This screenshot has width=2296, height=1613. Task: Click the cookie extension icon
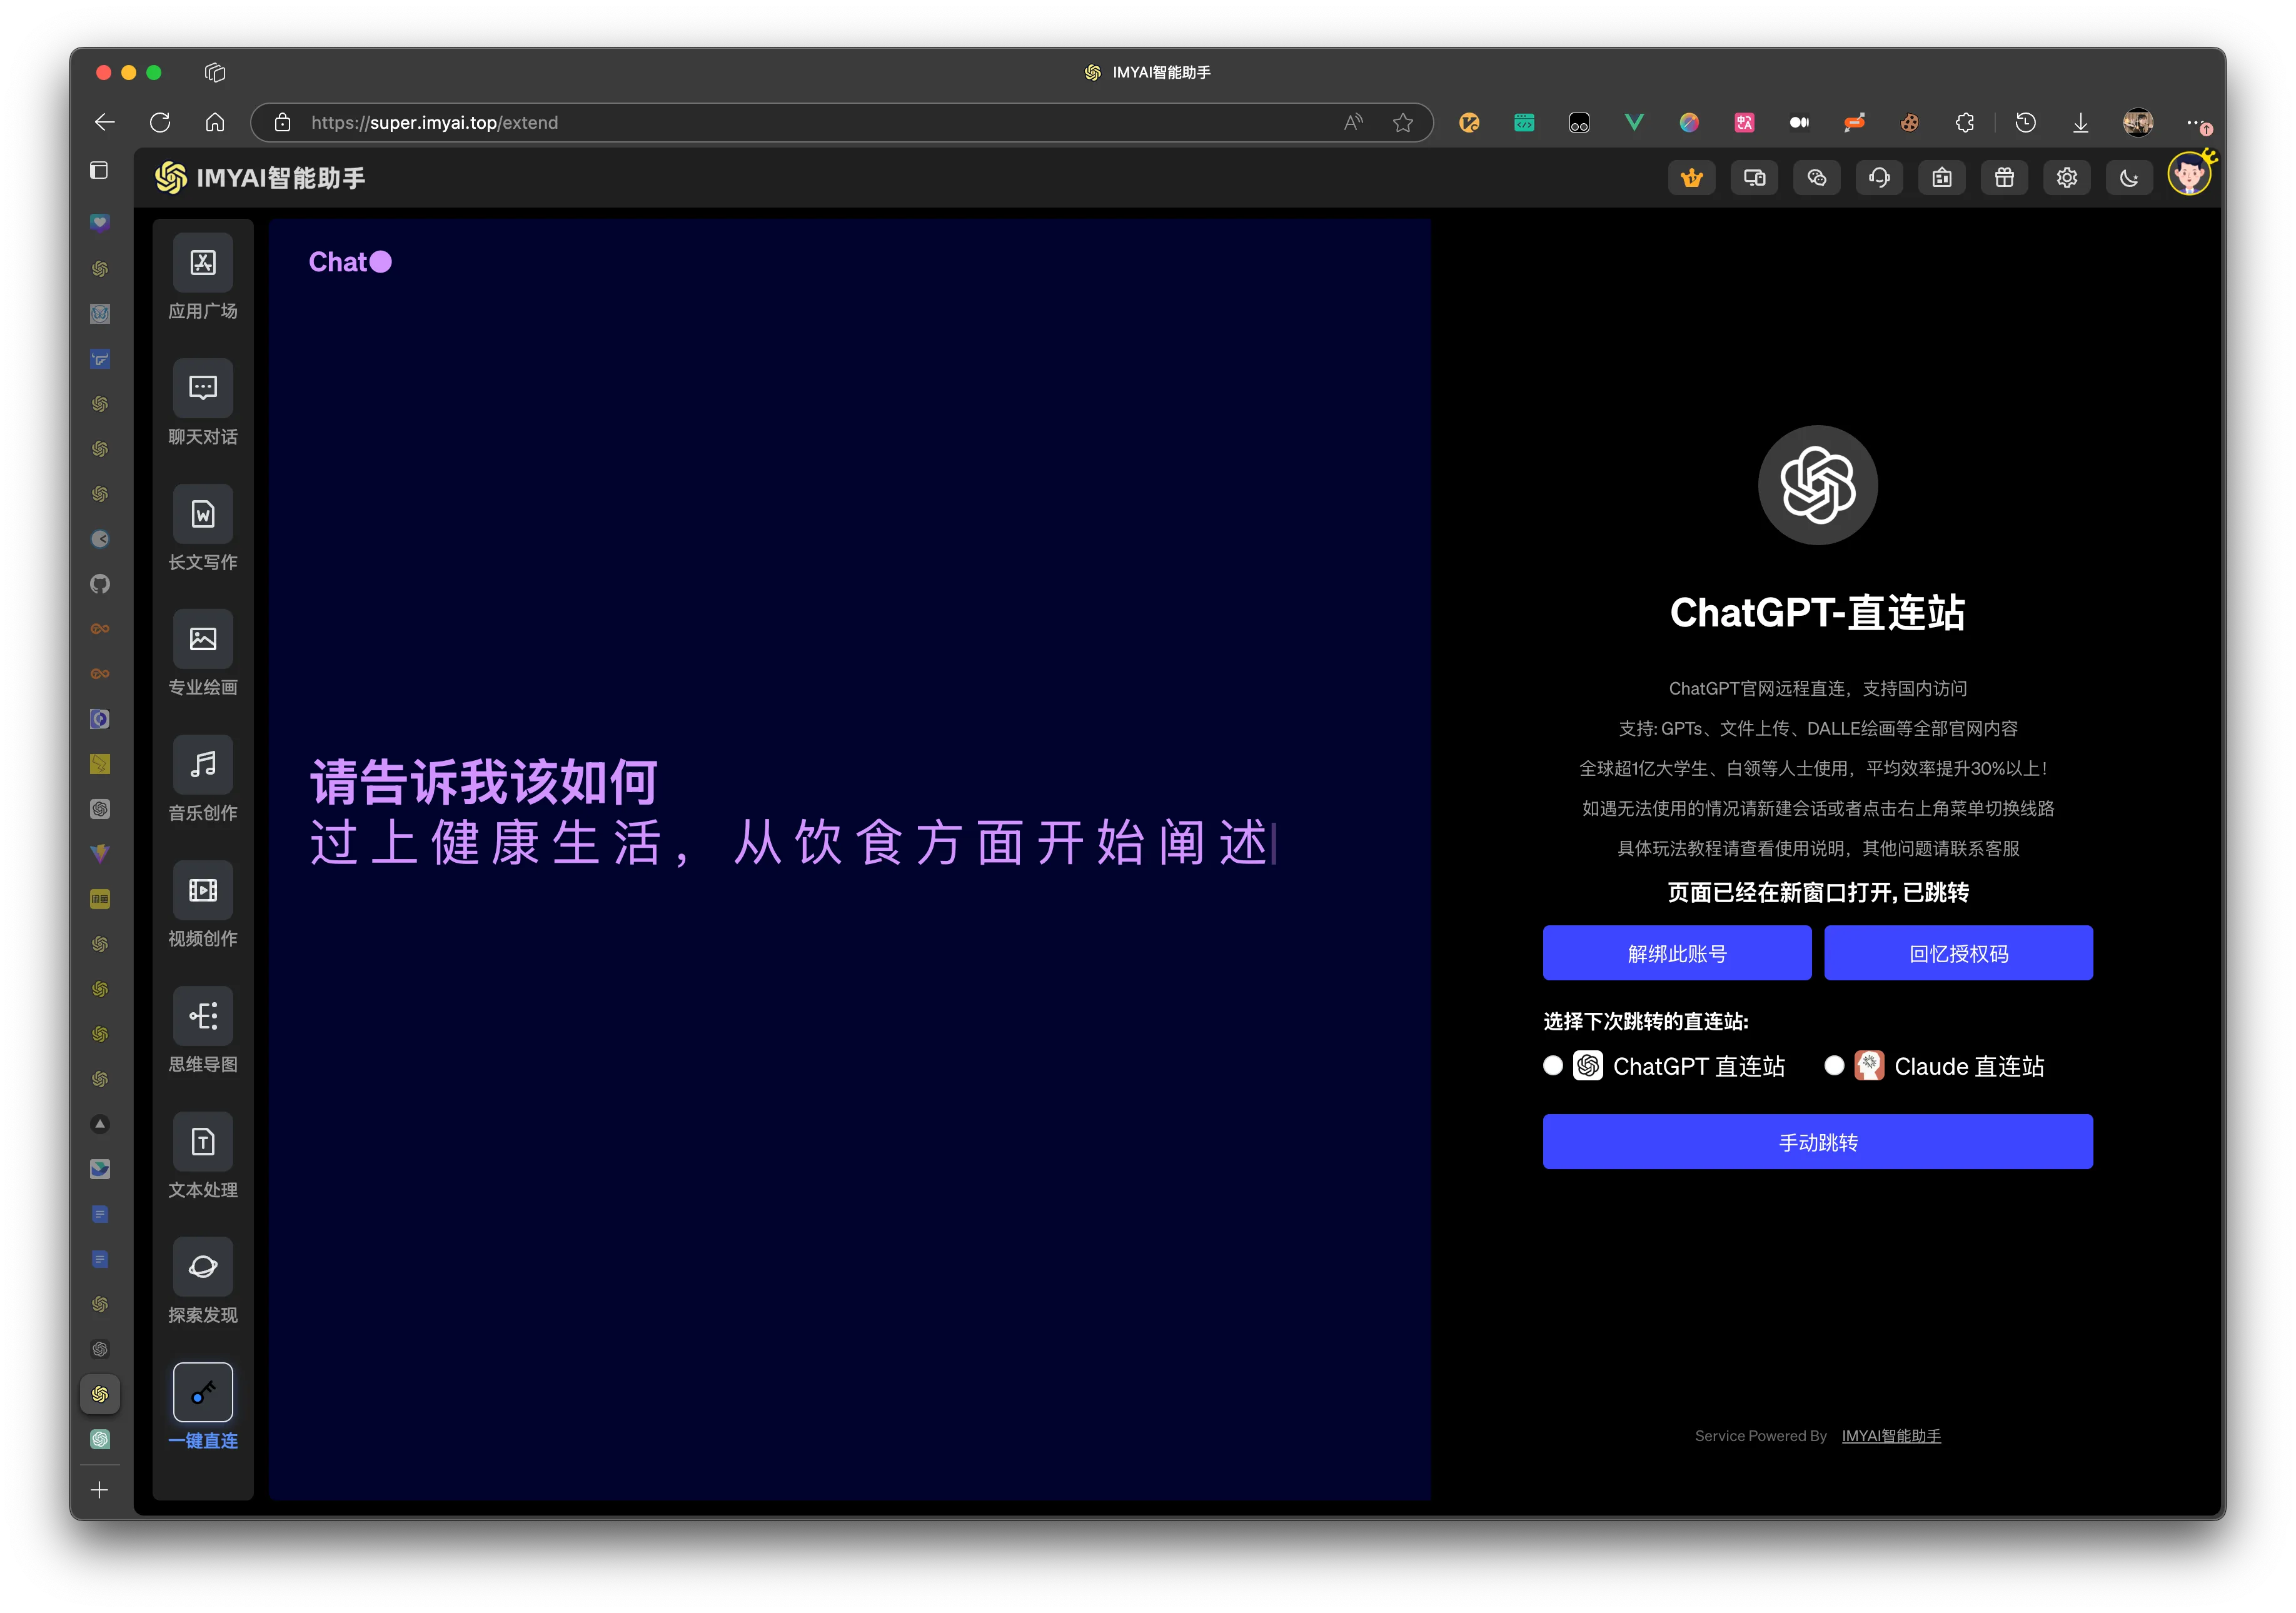tap(1909, 122)
